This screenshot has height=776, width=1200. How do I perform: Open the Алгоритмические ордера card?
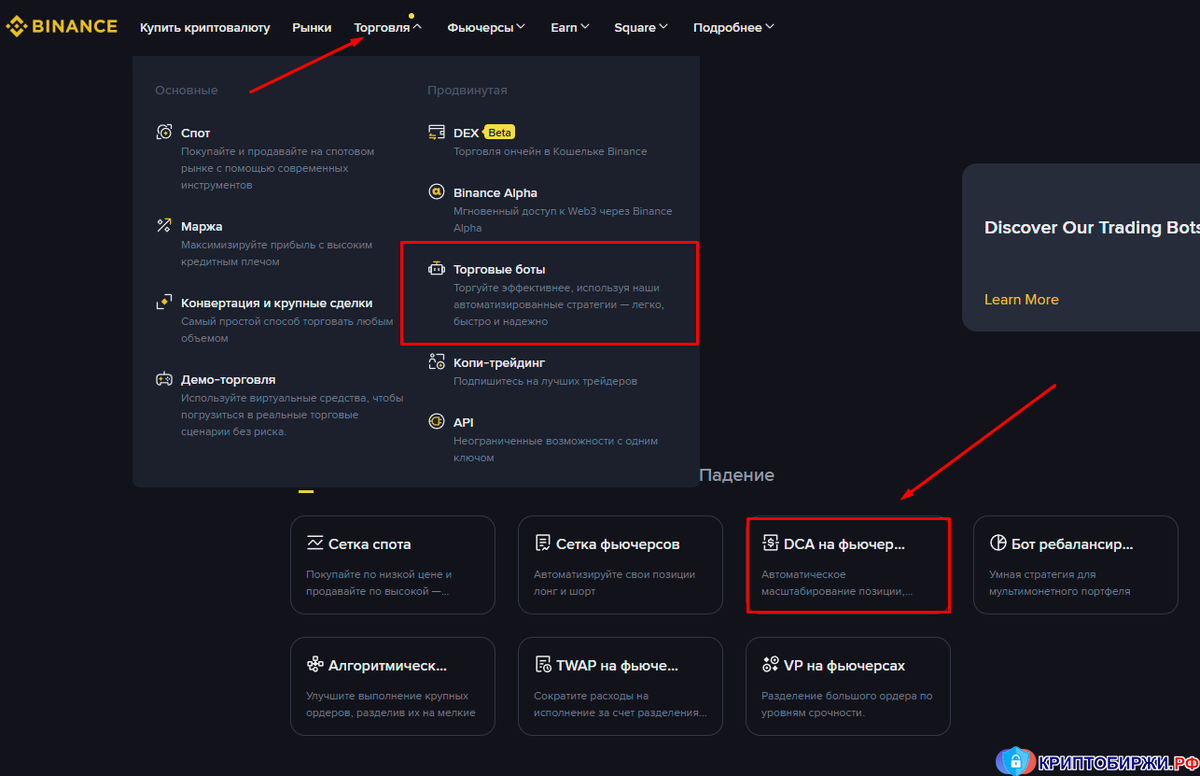[x=393, y=686]
